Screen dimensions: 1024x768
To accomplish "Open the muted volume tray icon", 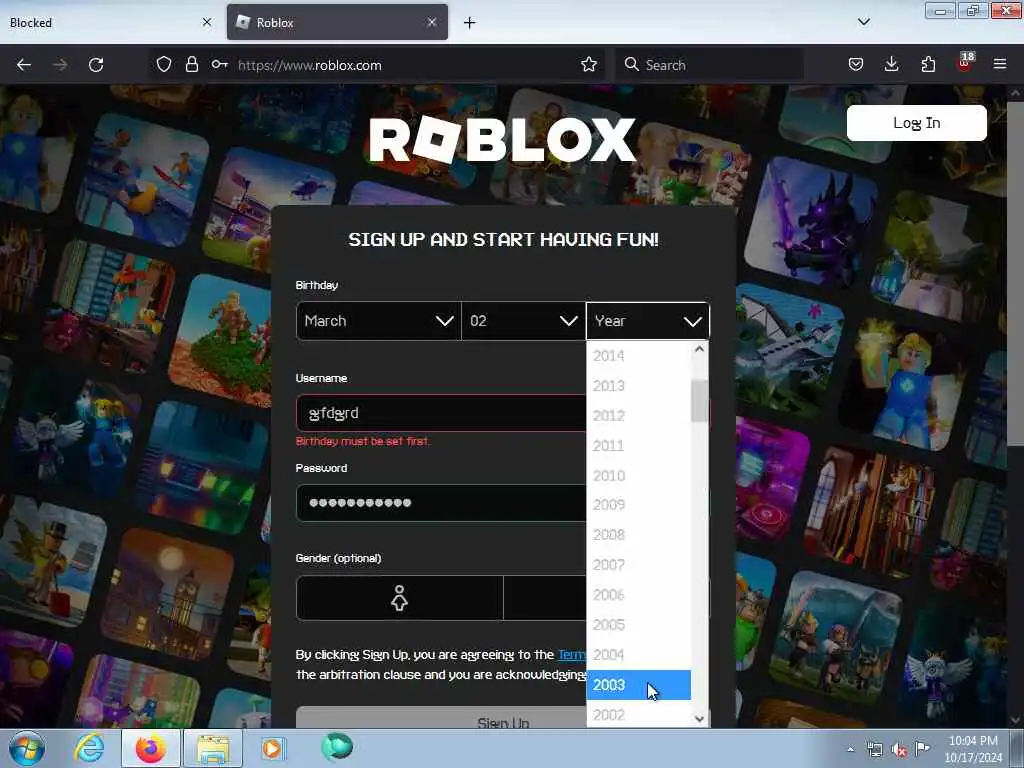I will pyautogui.click(x=899, y=750).
